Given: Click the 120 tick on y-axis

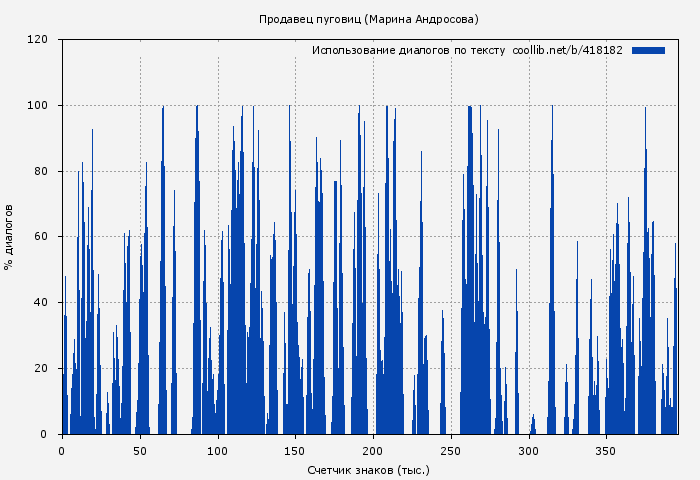Looking at the screenshot, I should (38, 40).
